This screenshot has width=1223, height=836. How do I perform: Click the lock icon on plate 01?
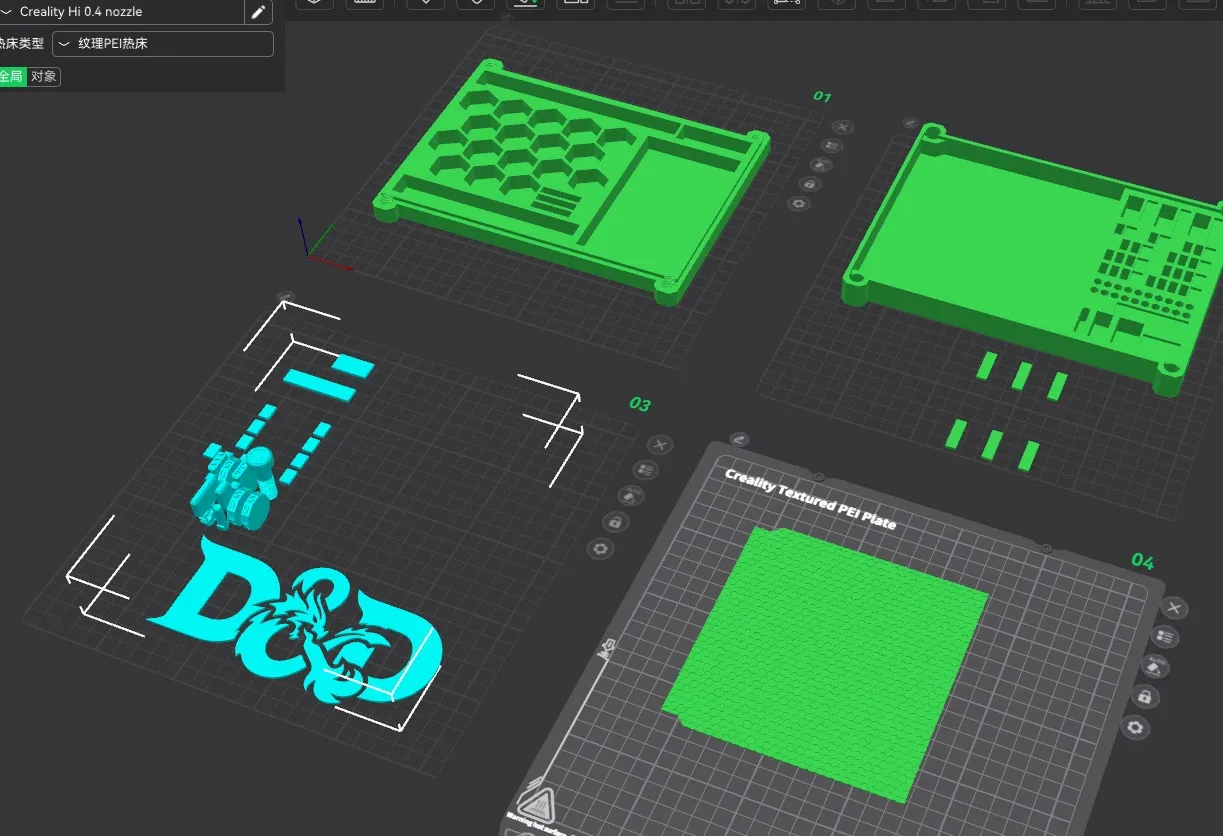point(811,184)
